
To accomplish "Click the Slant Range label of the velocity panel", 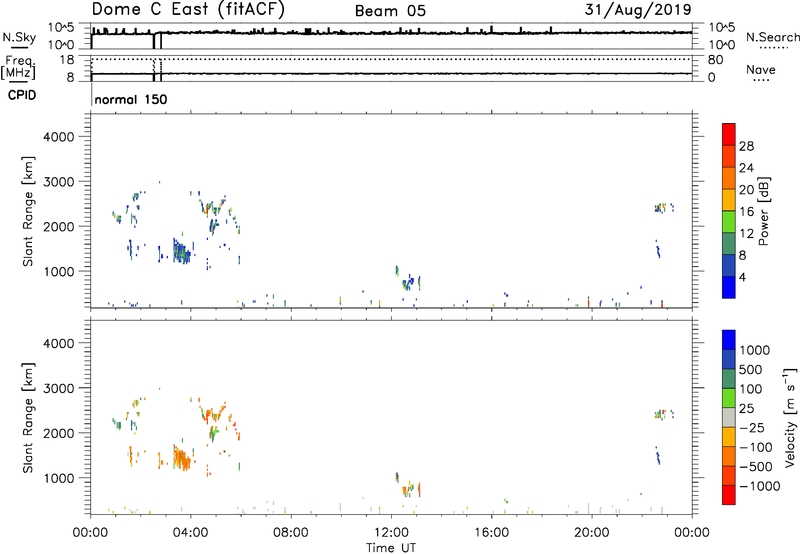I will click(x=28, y=418).
